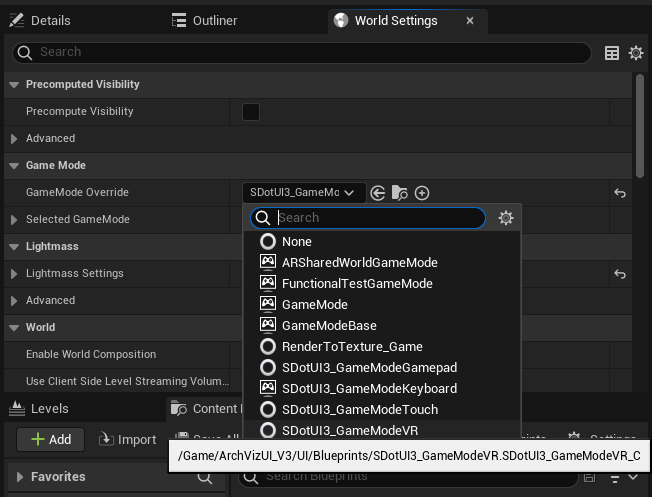The width and height of the screenshot is (652, 497).
Task: Select SDotUI3_GameModeKeyboard entry
Action: (x=381, y=388)
